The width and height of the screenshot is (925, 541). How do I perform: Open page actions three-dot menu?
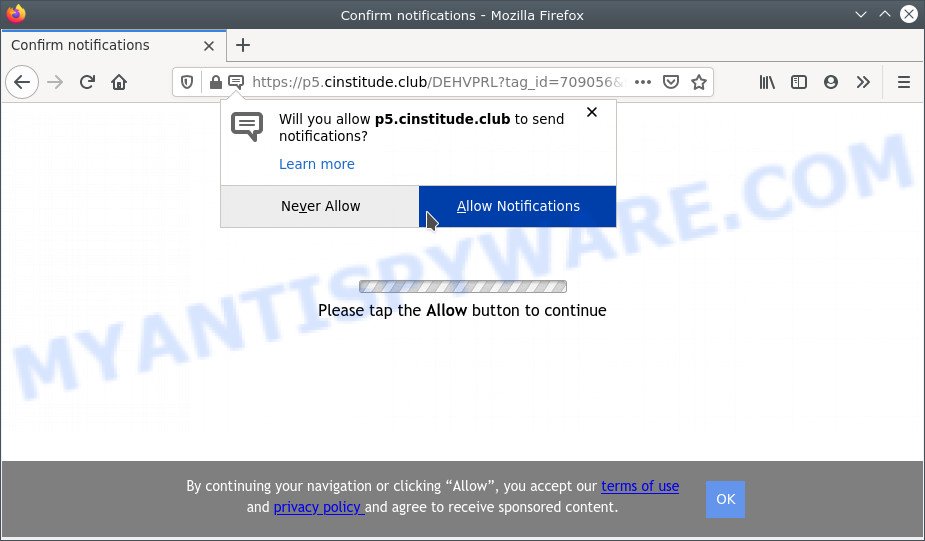643,82
